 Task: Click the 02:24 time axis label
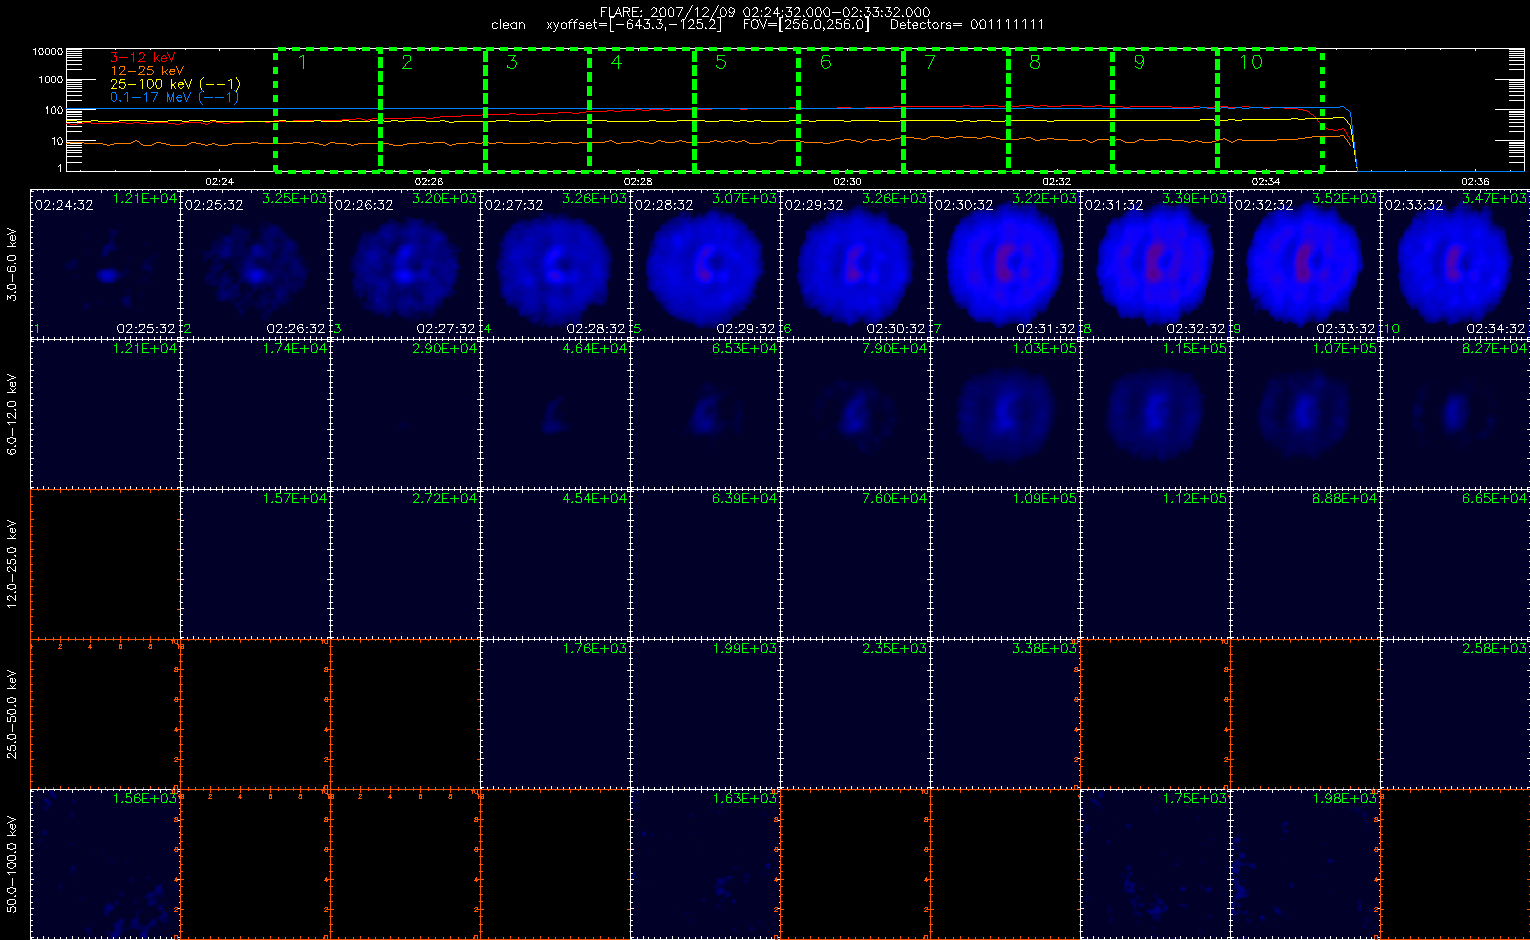pos(219,182)
